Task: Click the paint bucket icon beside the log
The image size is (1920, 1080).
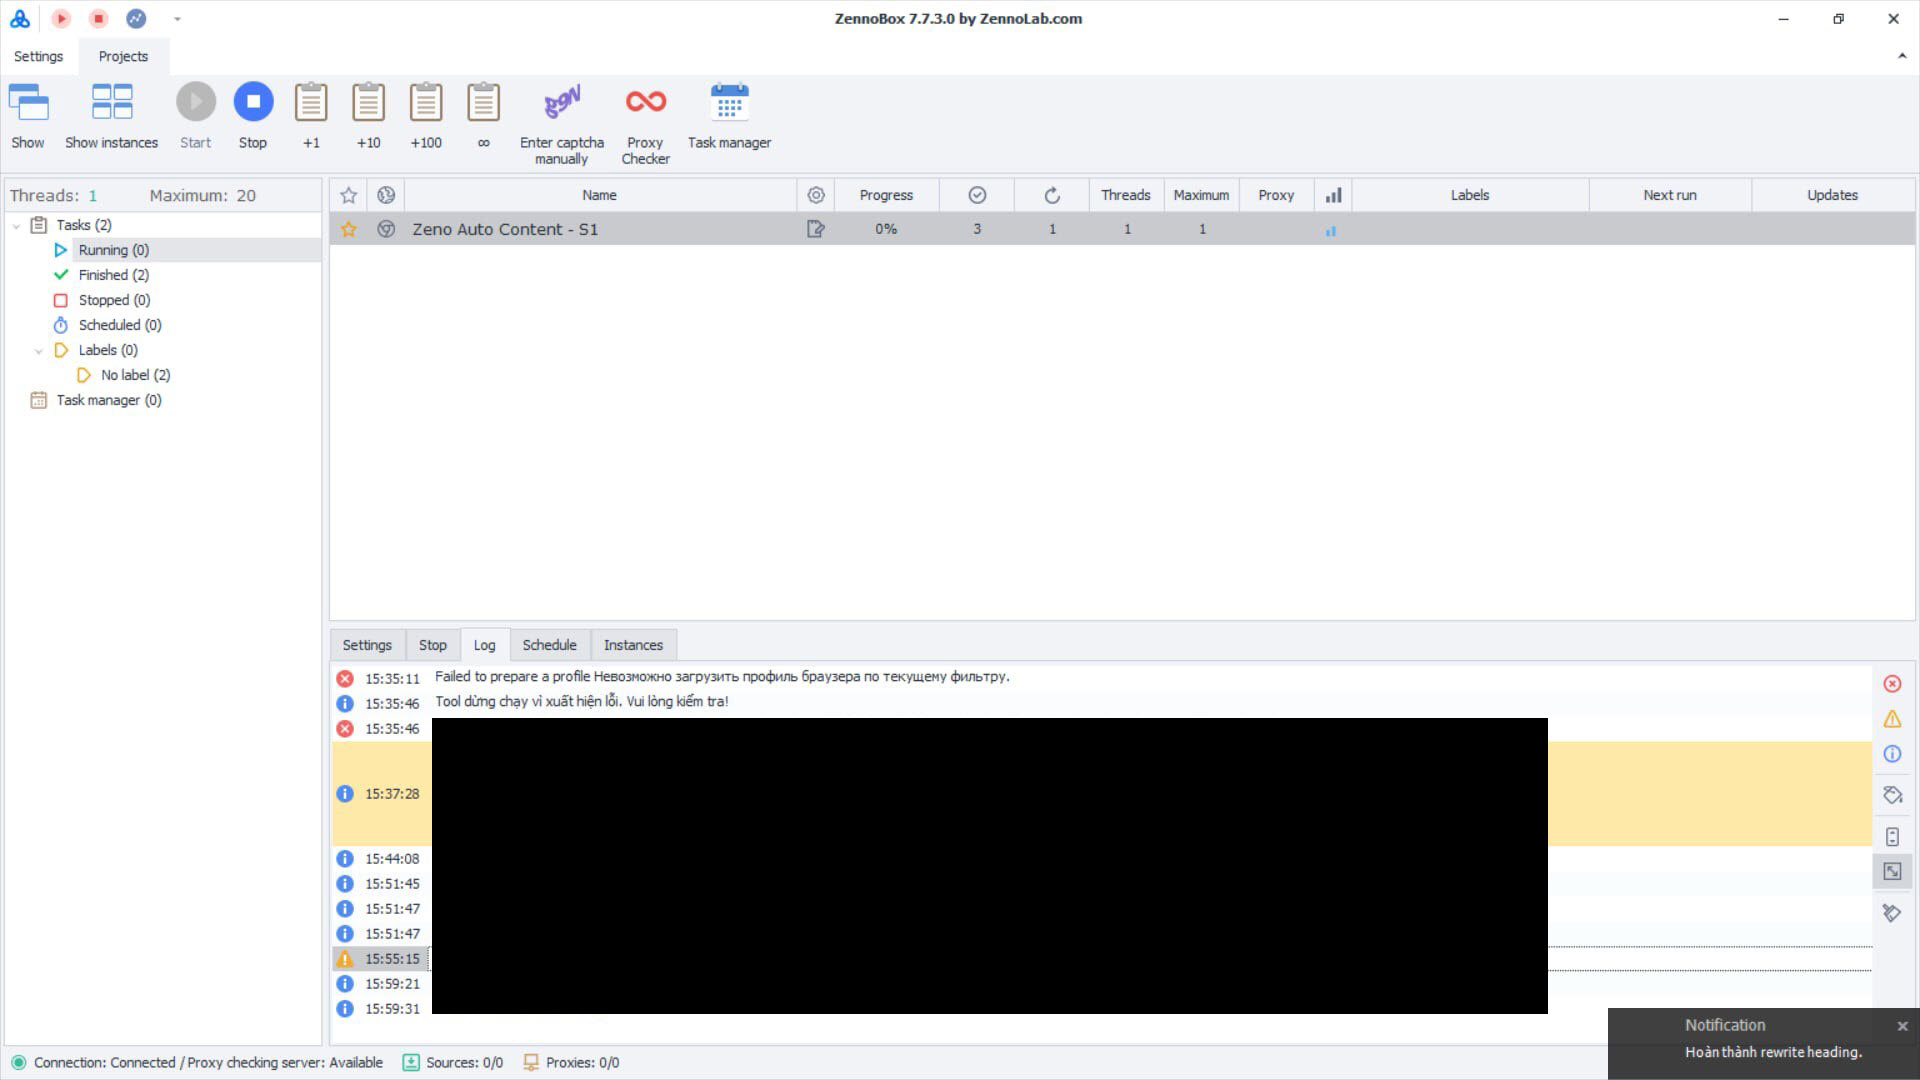Action: click(1892, 795)
